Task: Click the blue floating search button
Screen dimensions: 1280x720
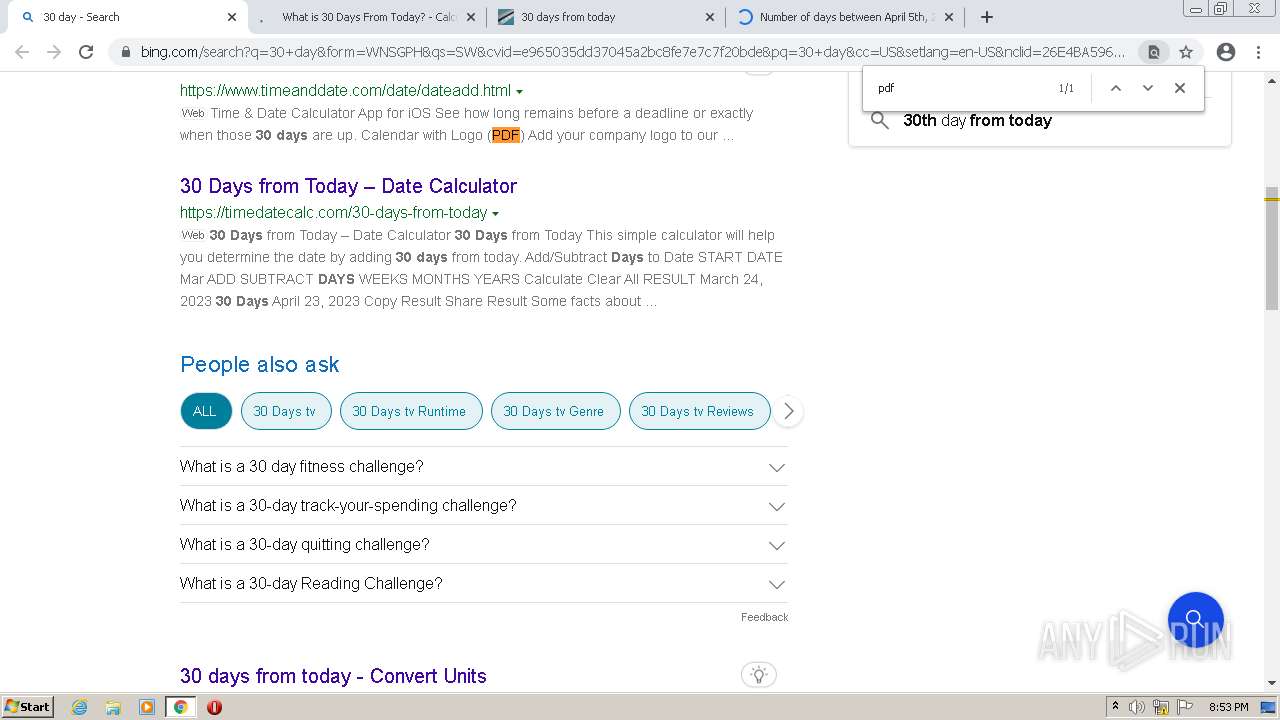Action: (x=1196, y=620)
